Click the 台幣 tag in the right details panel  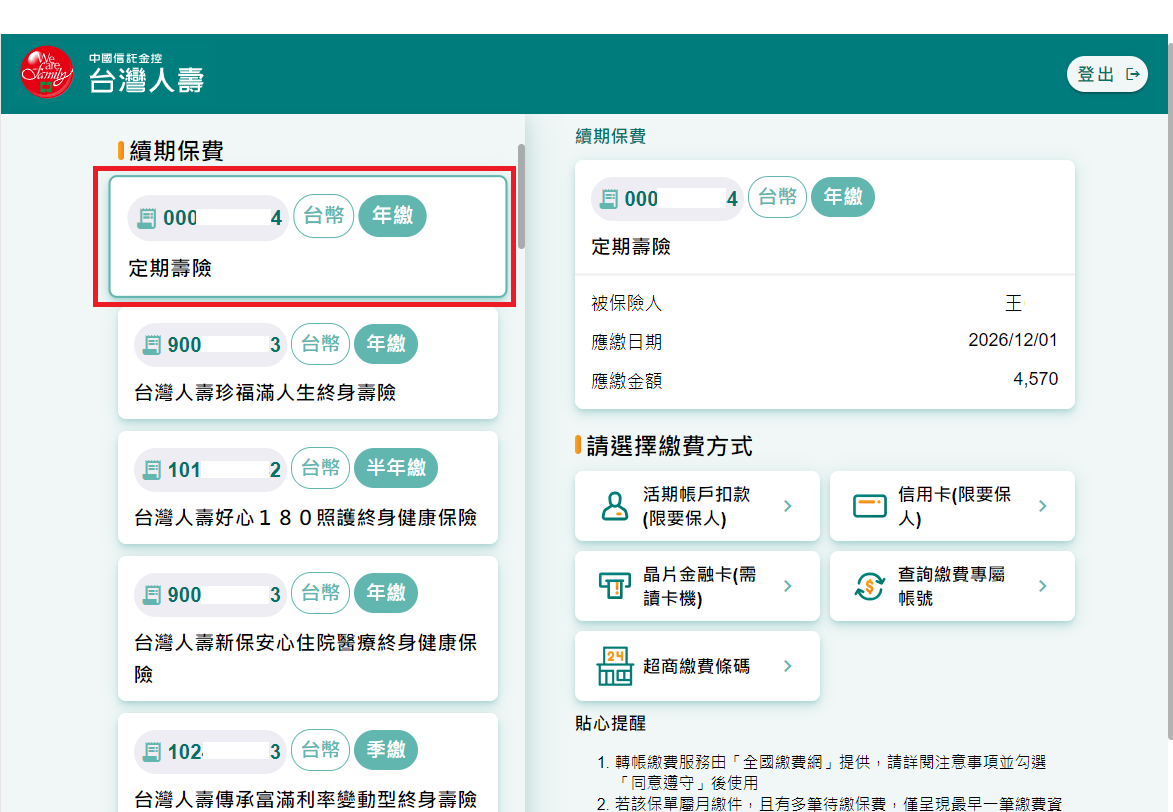(777, 197)
